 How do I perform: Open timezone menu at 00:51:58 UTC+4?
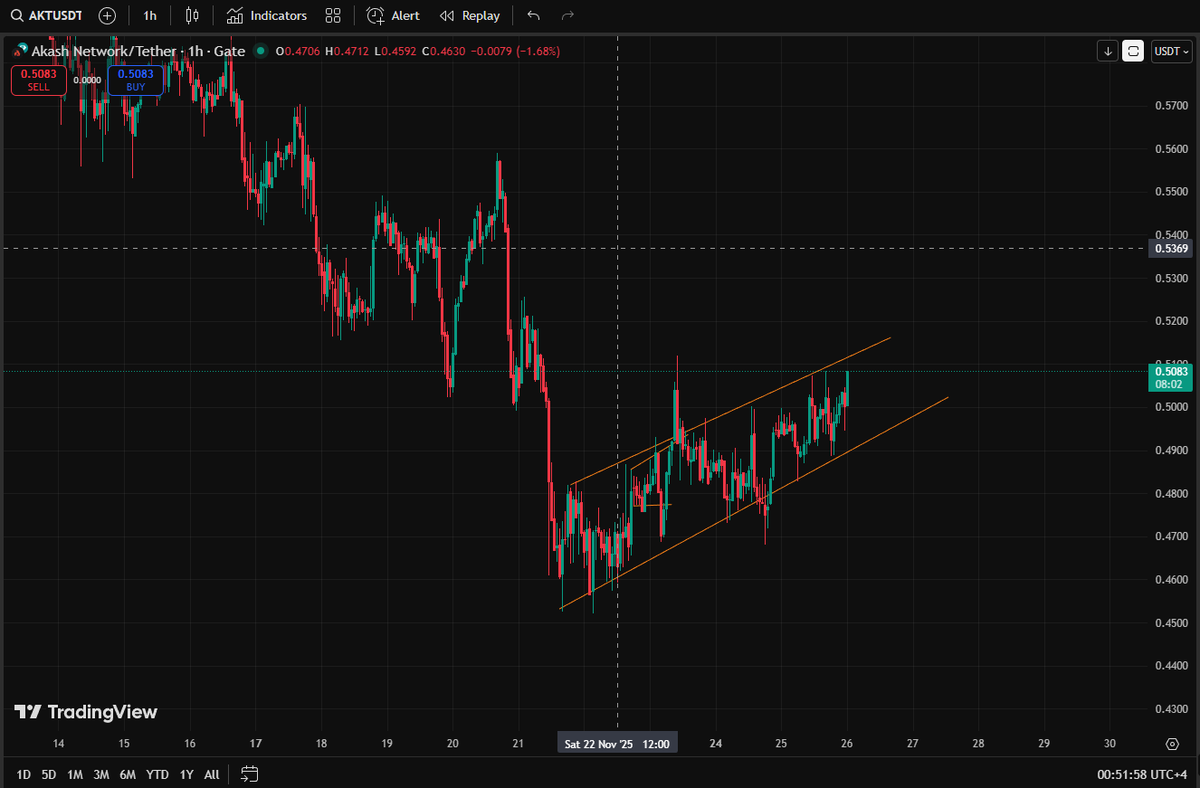click(1140, 774)
